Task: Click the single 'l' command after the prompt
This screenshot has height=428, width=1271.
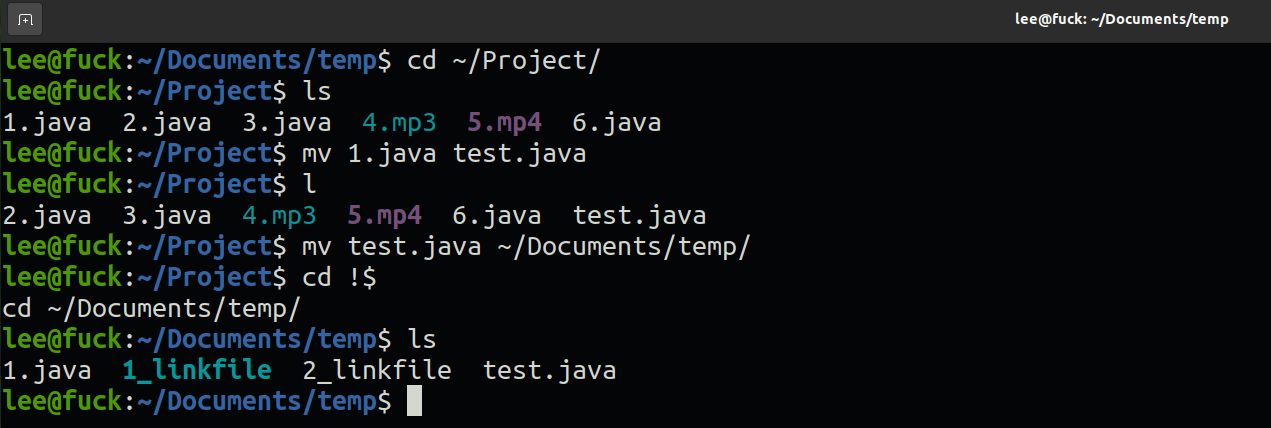Action: (x=309, y=185)
